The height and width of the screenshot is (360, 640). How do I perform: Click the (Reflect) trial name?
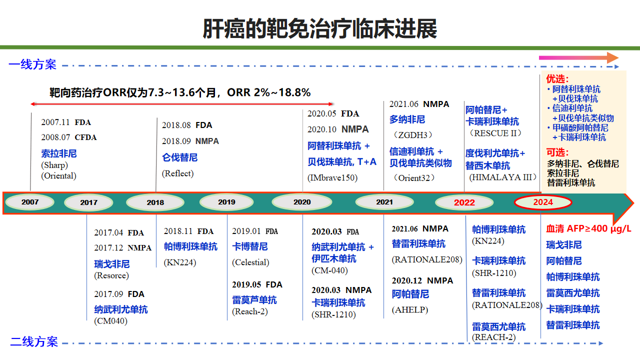178,173
